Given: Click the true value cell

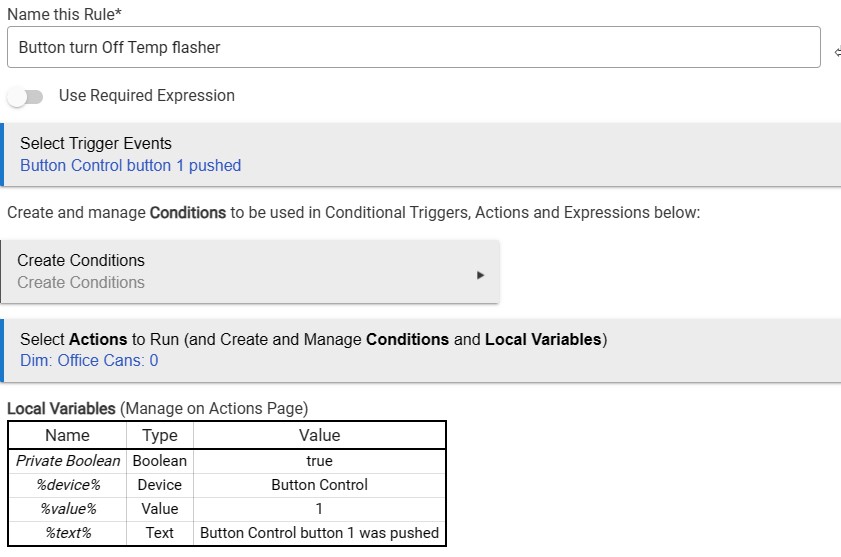Looking at the screenshot, I should click(x=319, y=461).
